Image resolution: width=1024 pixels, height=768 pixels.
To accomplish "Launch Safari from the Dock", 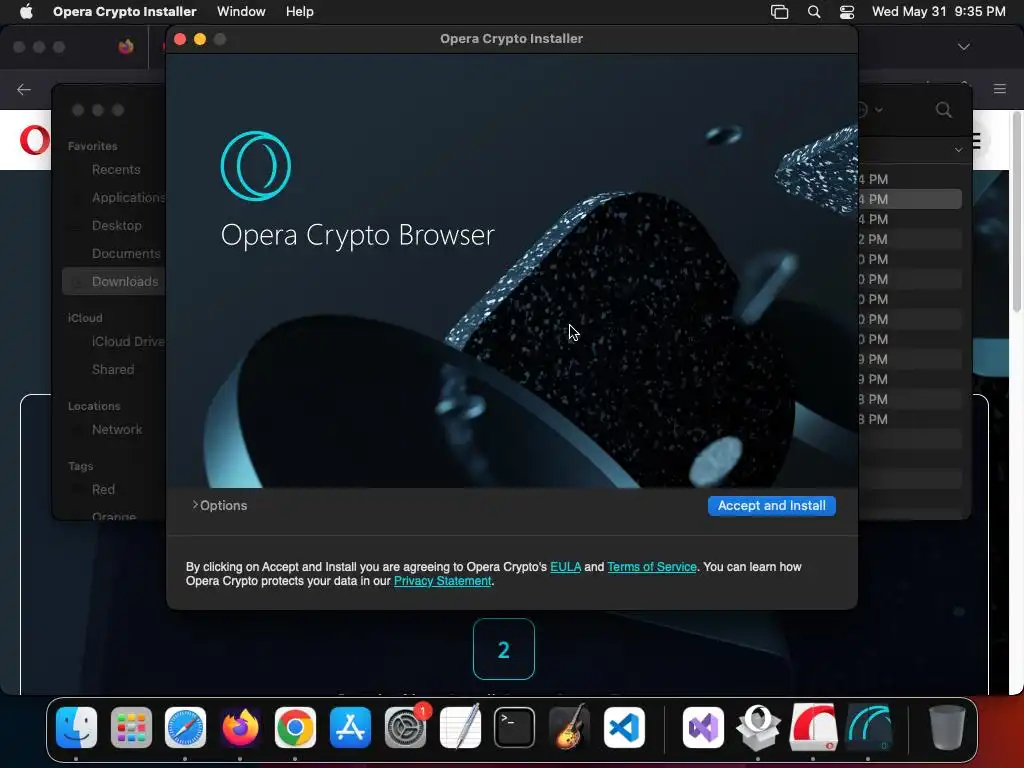I will [185, 727].
